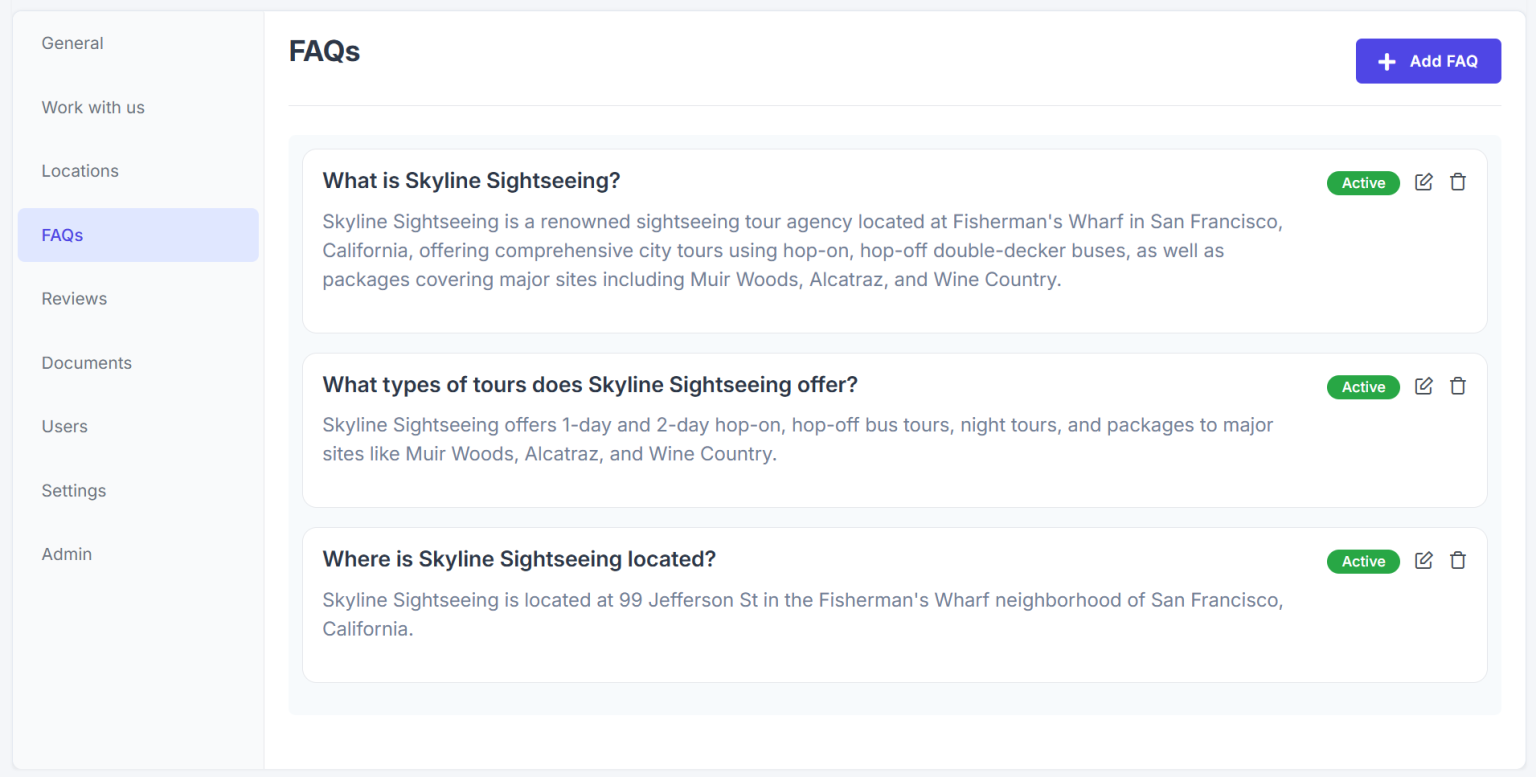
Task: Open the 'What types of tours' question title
Action: pyautogui.click(x=590, y=385)
